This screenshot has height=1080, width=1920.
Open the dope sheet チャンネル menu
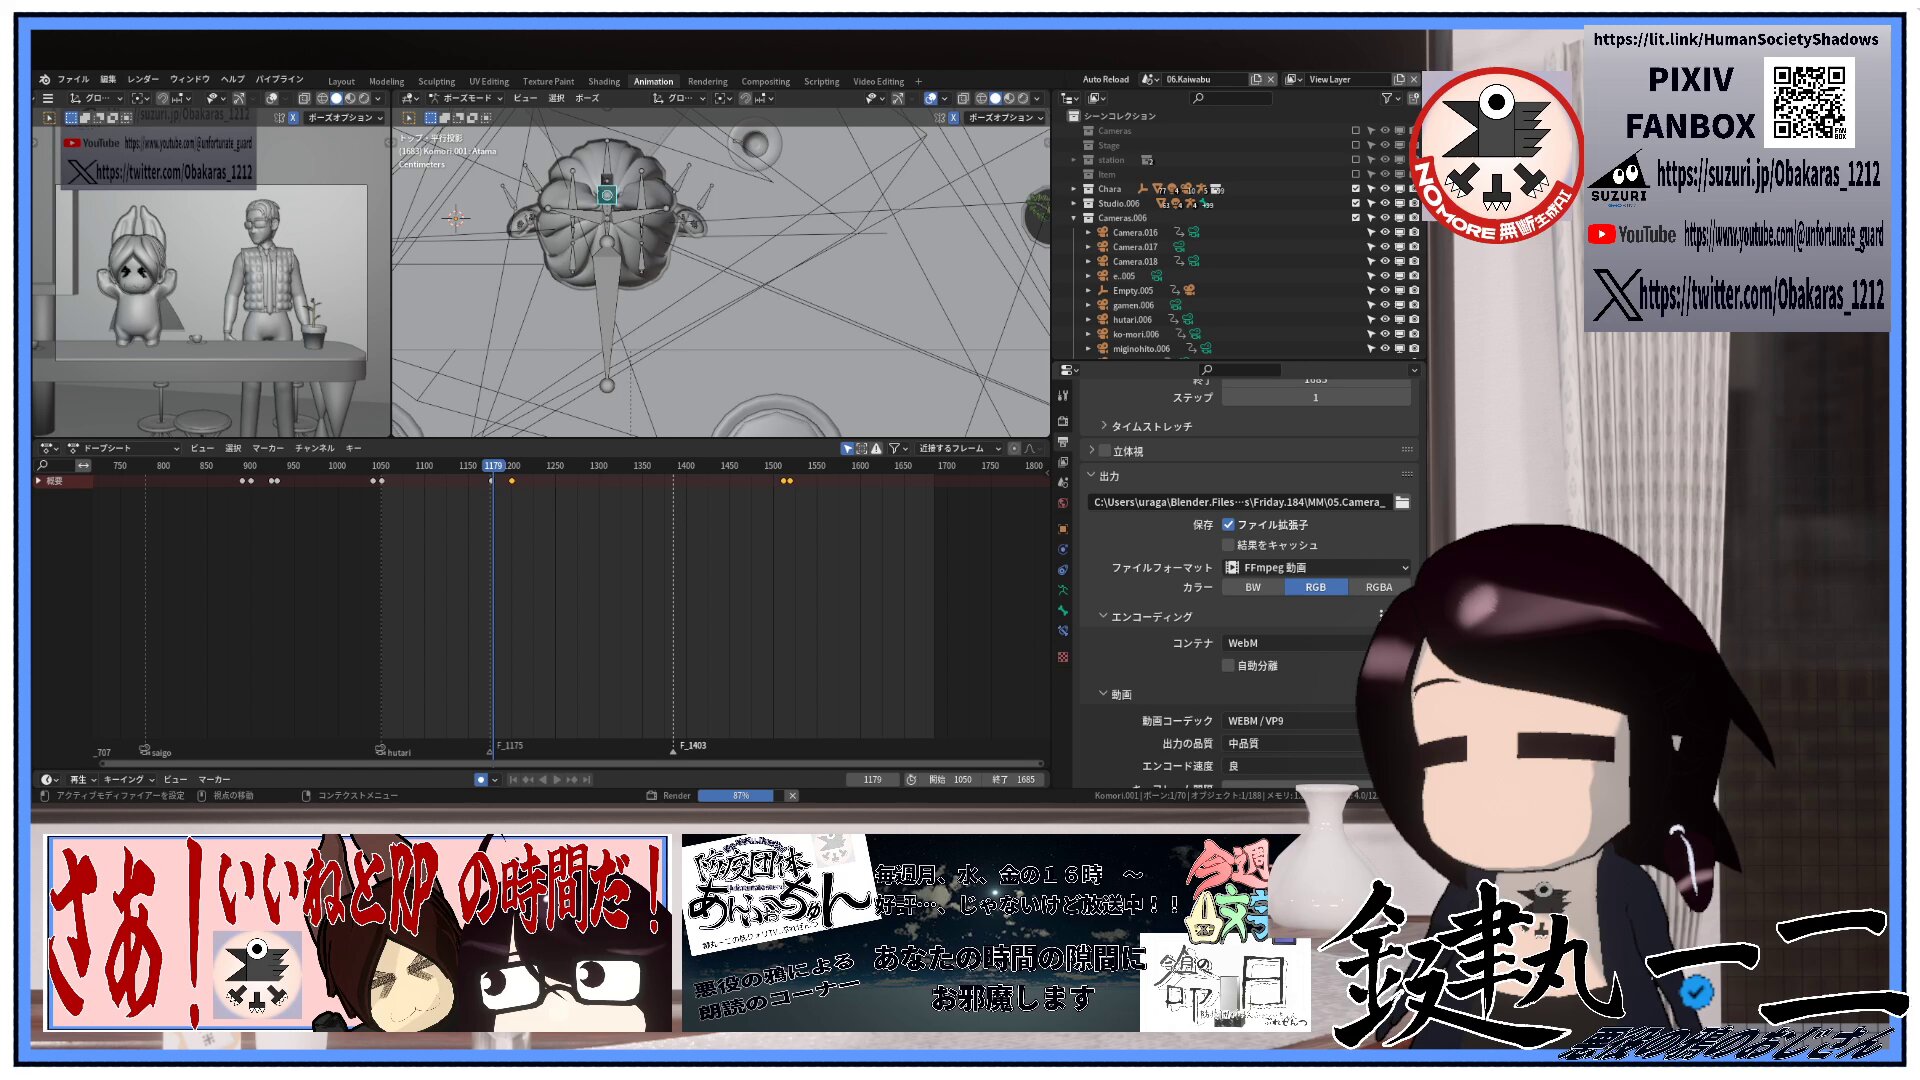tap(314, 448)
